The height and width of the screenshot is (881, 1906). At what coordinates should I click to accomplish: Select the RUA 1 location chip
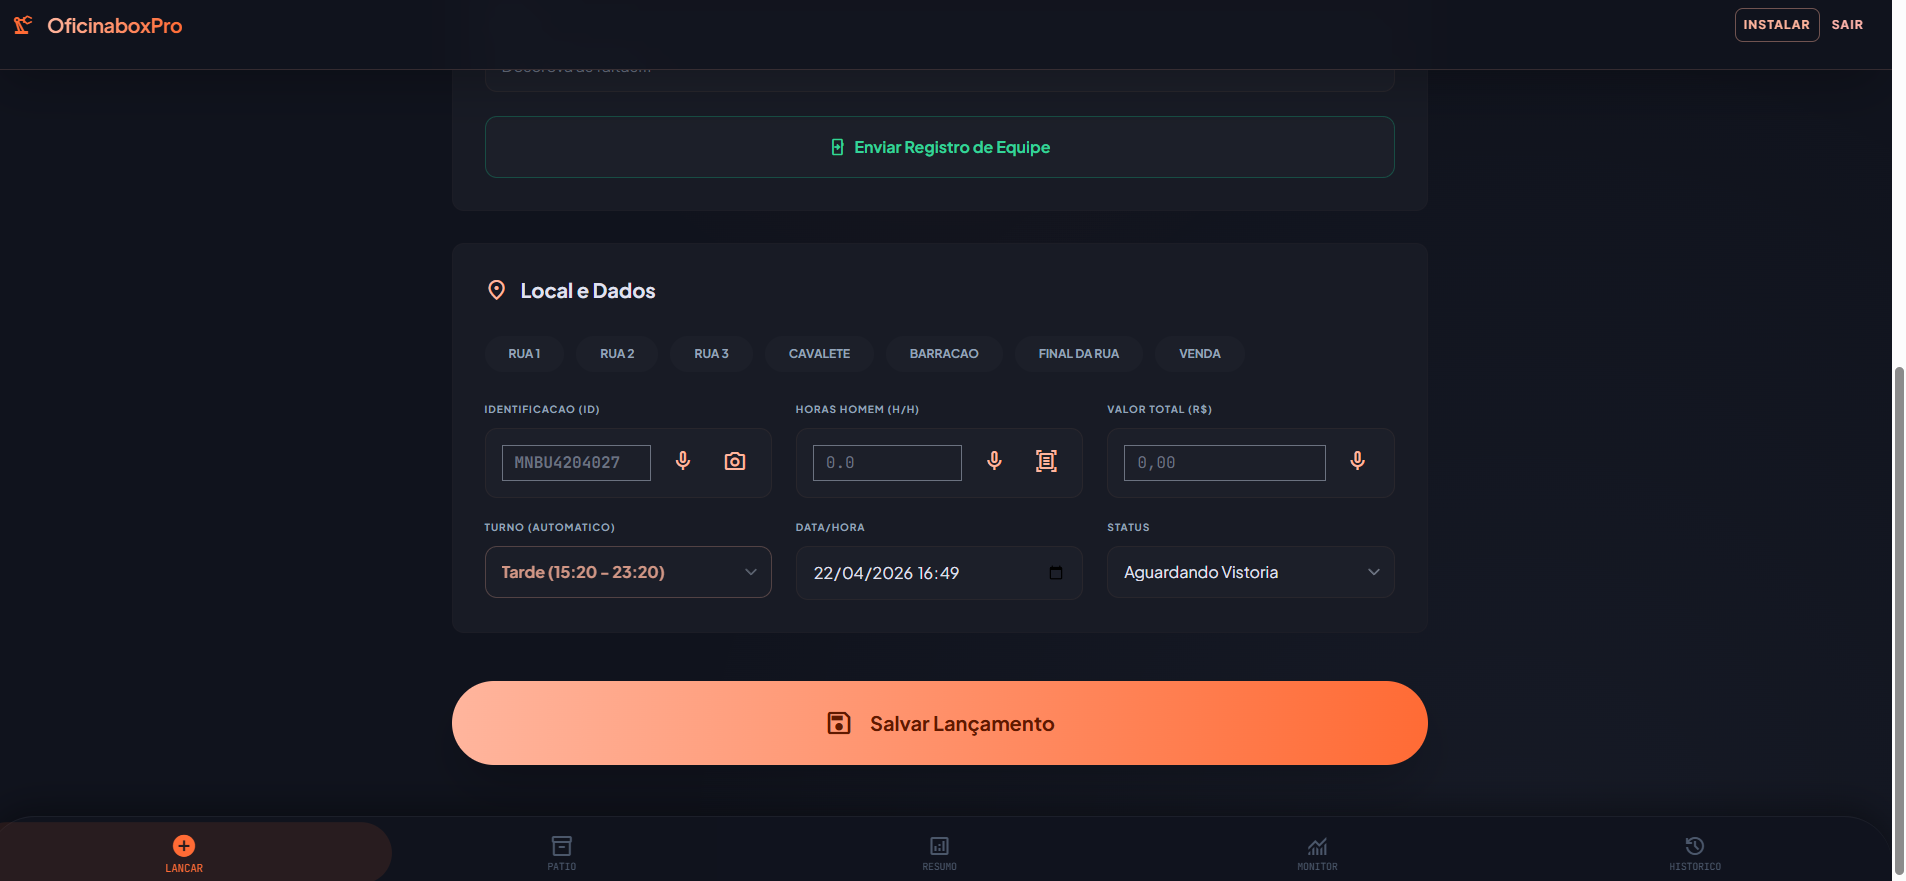(x=524, y=354)
